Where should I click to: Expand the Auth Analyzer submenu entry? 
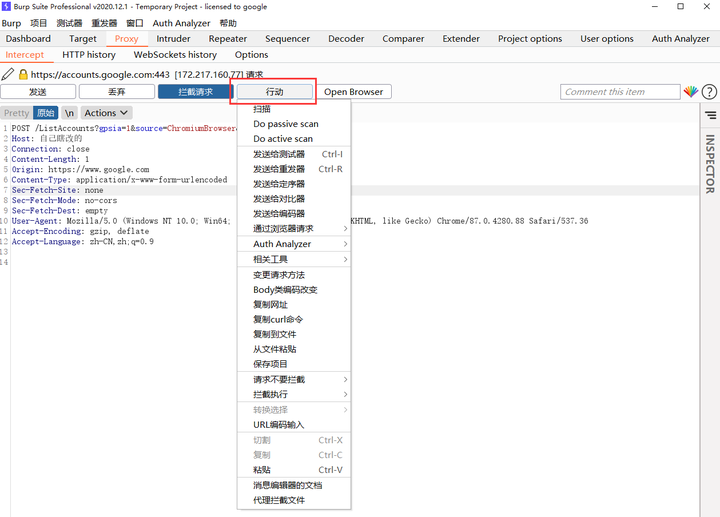coord(294,244)
